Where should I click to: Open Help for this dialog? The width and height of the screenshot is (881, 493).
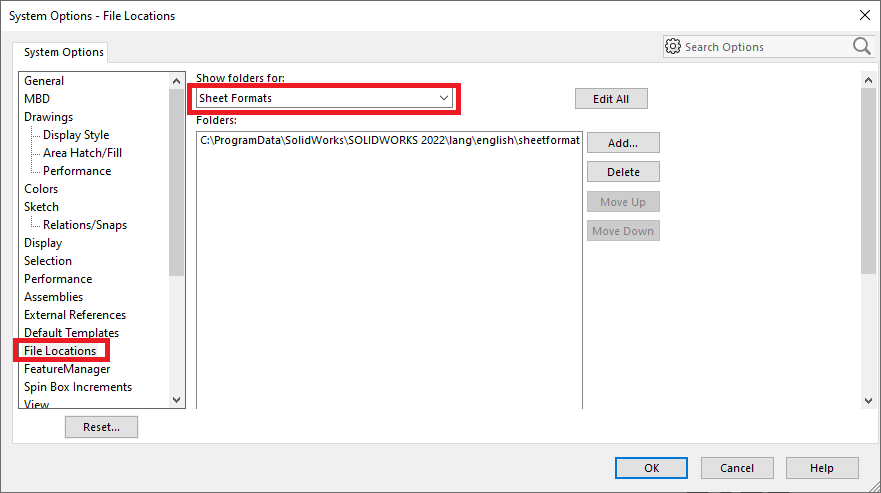(x=821, y=468)
